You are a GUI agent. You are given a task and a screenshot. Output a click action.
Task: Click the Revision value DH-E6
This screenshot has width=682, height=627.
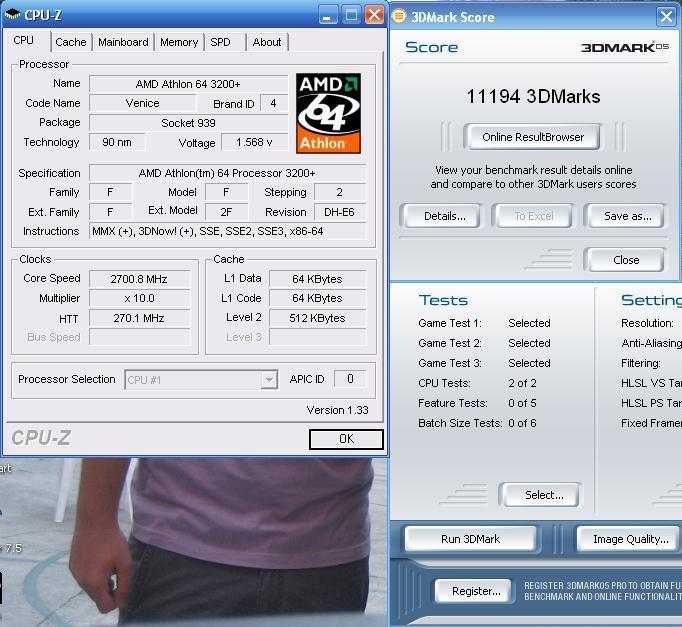(340, 212)
